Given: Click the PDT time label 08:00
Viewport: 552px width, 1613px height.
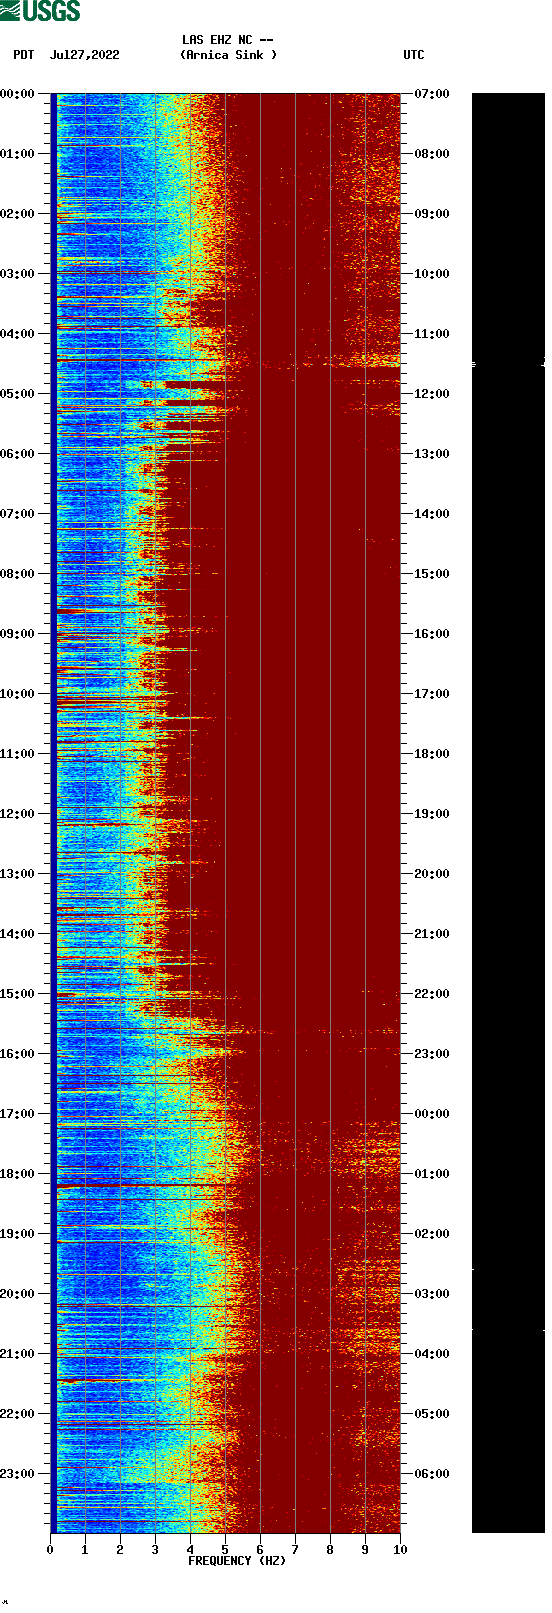Looking at the screenshot, I should point(18,574).
